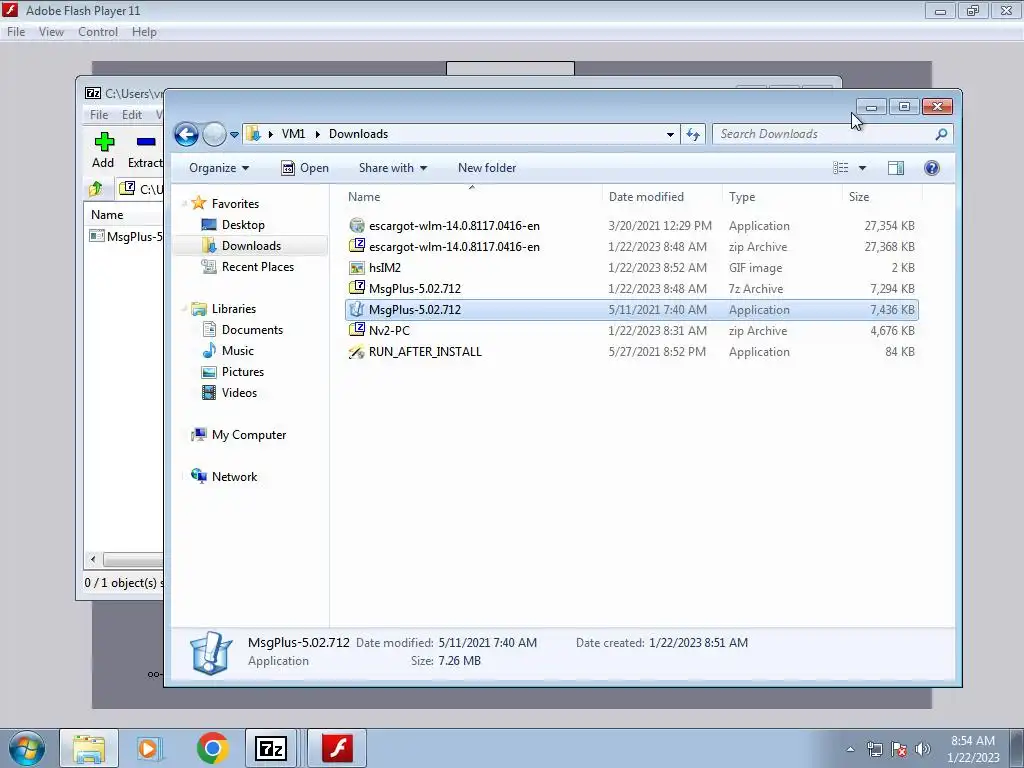Viewport: 1024px width, 768px height.
Task: Click the Change your view icon
Action: [840, 168]
